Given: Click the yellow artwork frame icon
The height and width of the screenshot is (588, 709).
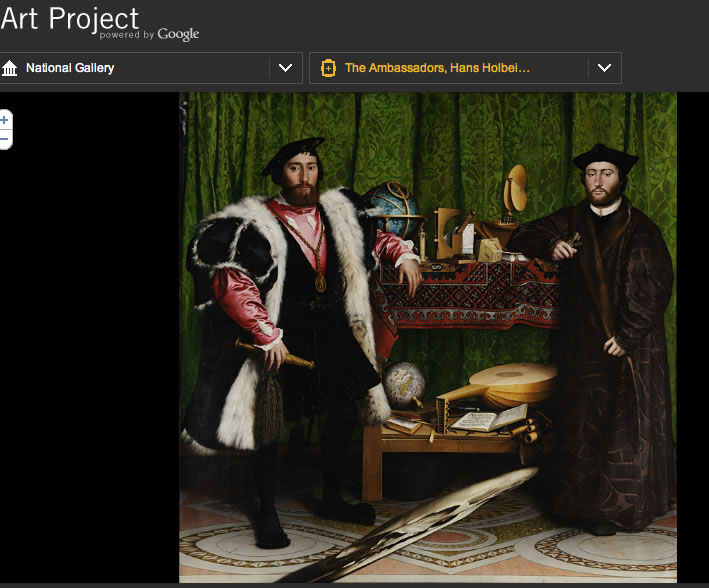Looking at the screenshot, I should tap(328, 68).
